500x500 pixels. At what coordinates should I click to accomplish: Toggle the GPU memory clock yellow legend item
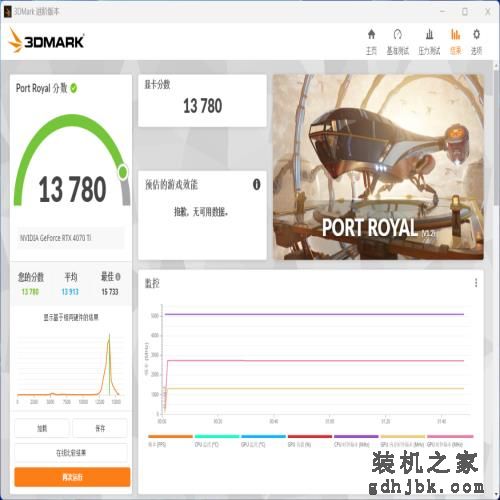403,441
